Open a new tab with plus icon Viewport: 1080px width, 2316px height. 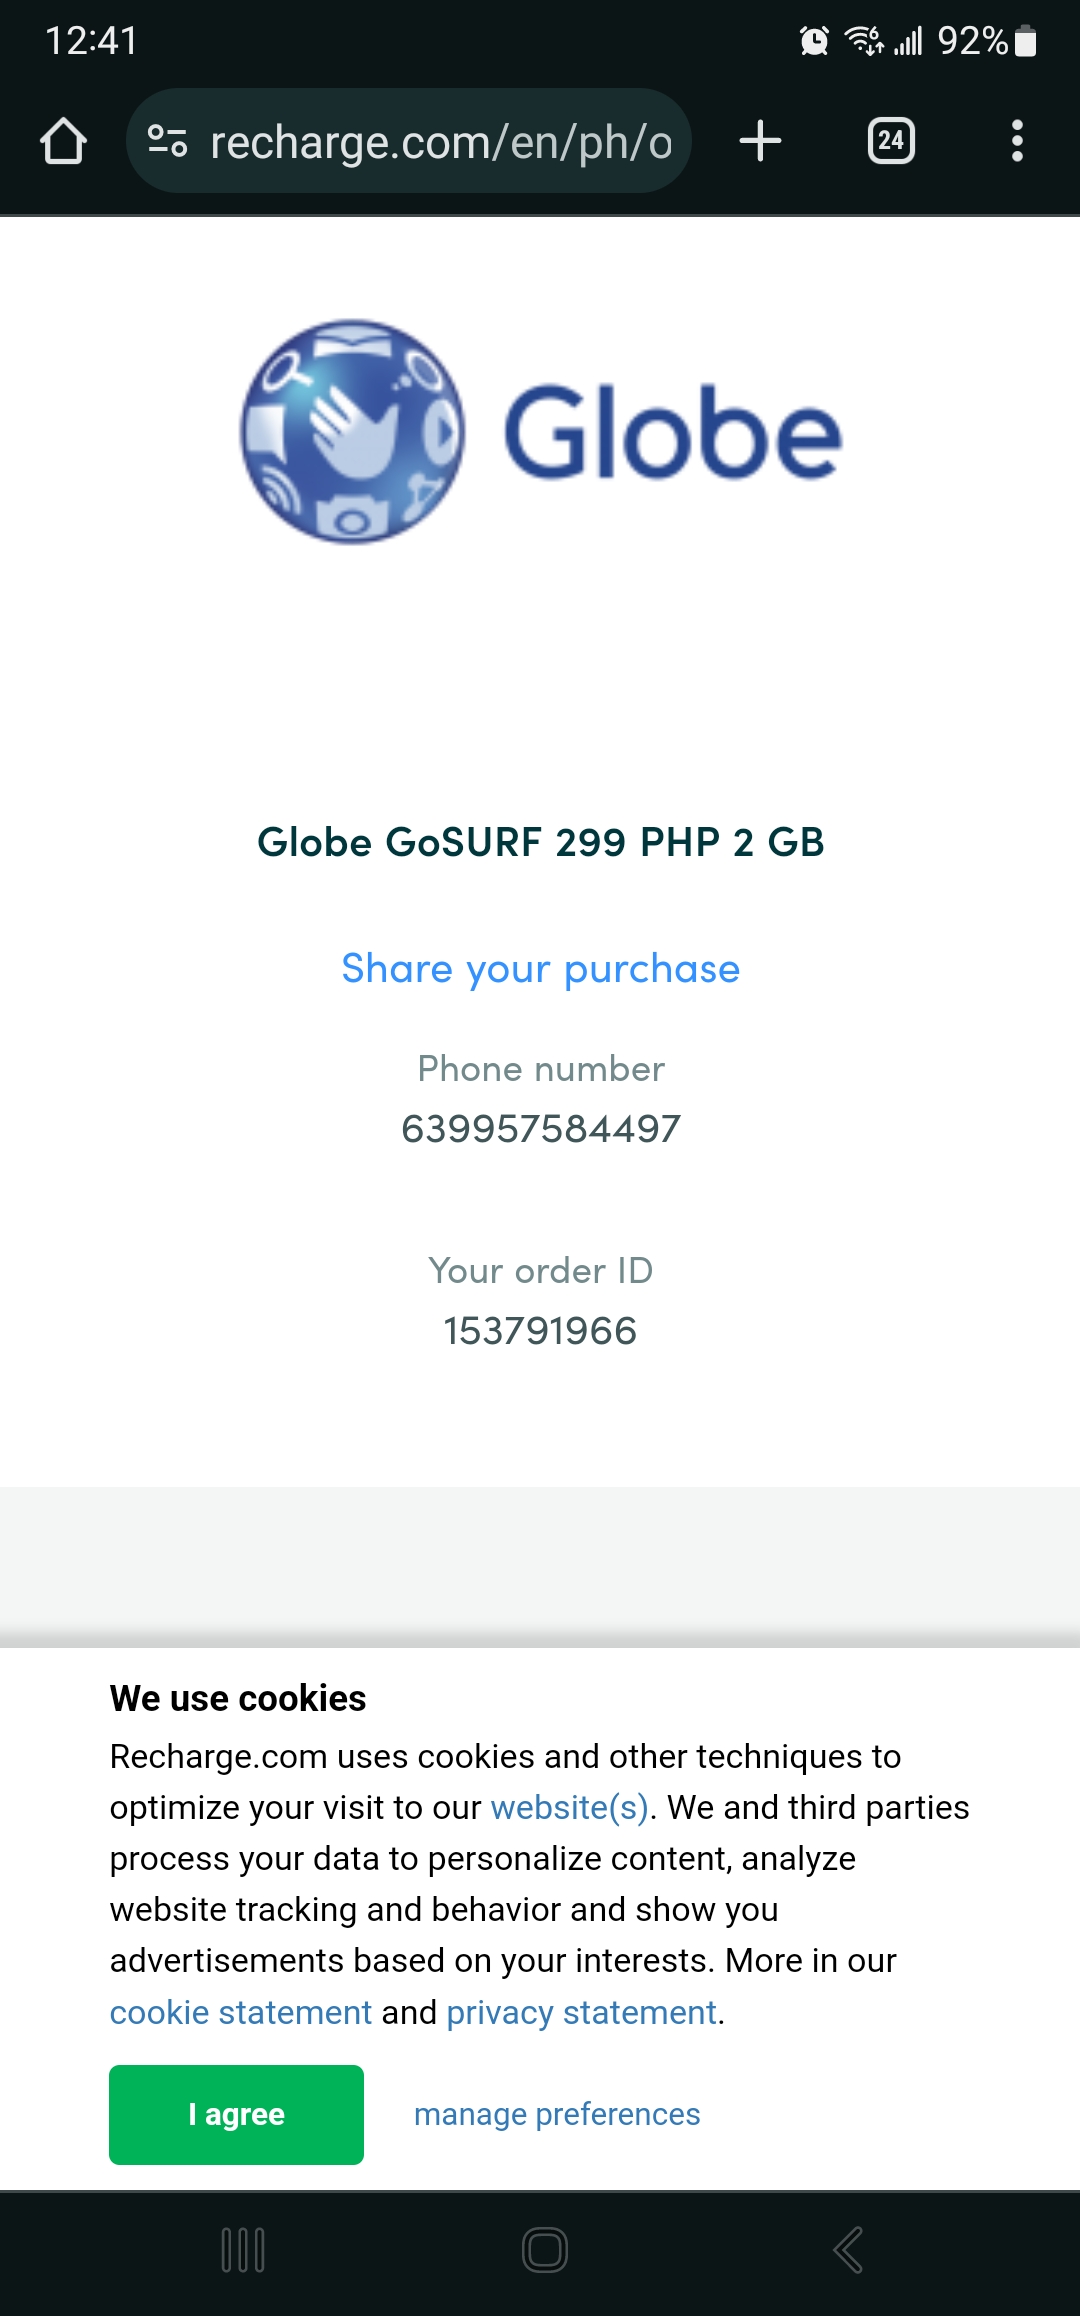click(760, 141)
